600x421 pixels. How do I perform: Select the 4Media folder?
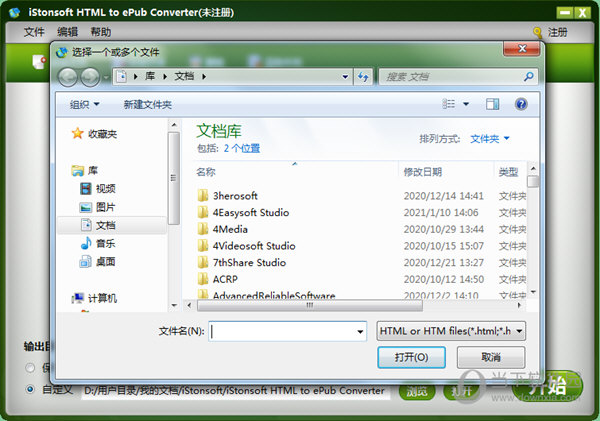click(223, 229)
